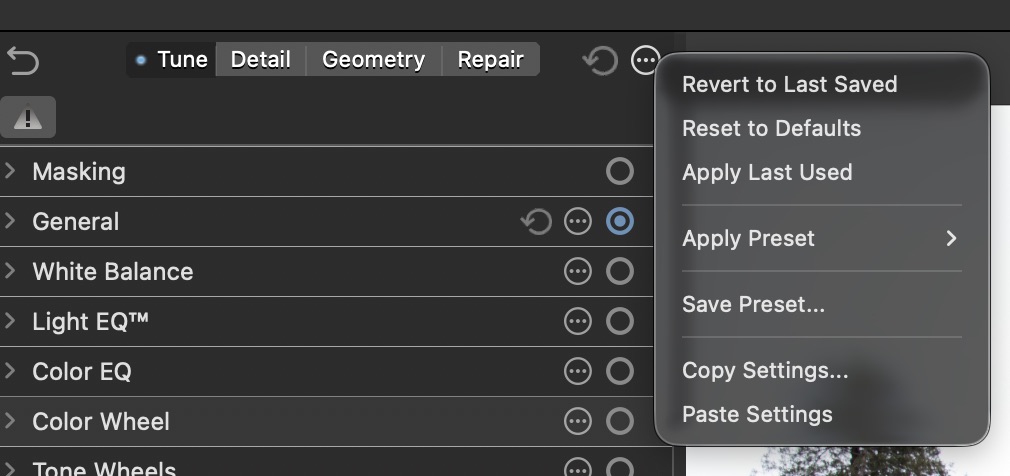The height and width of the screenshot is (476, 1010).
Task: Switch to the Detail tab
Action: tap(260, 60)
